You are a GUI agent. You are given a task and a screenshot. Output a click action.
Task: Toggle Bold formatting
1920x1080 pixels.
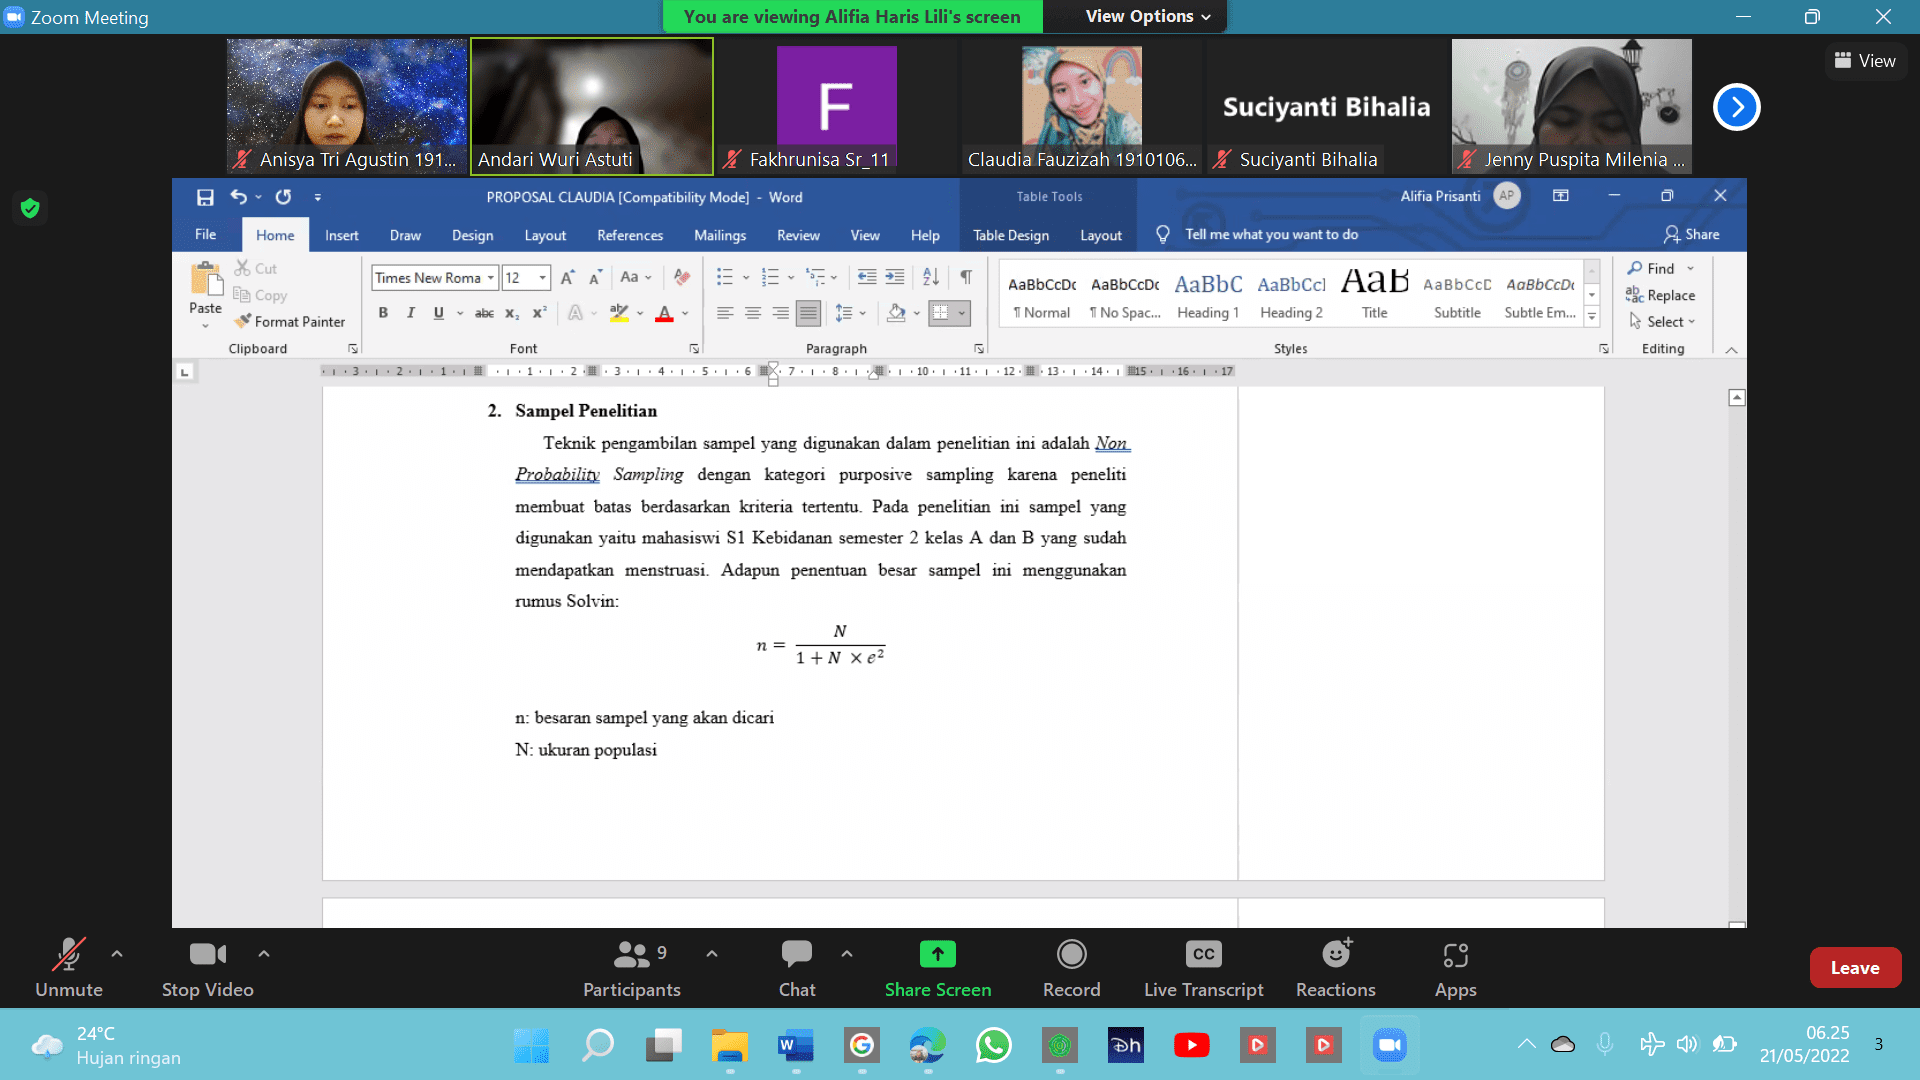click(x=383, y=313)
